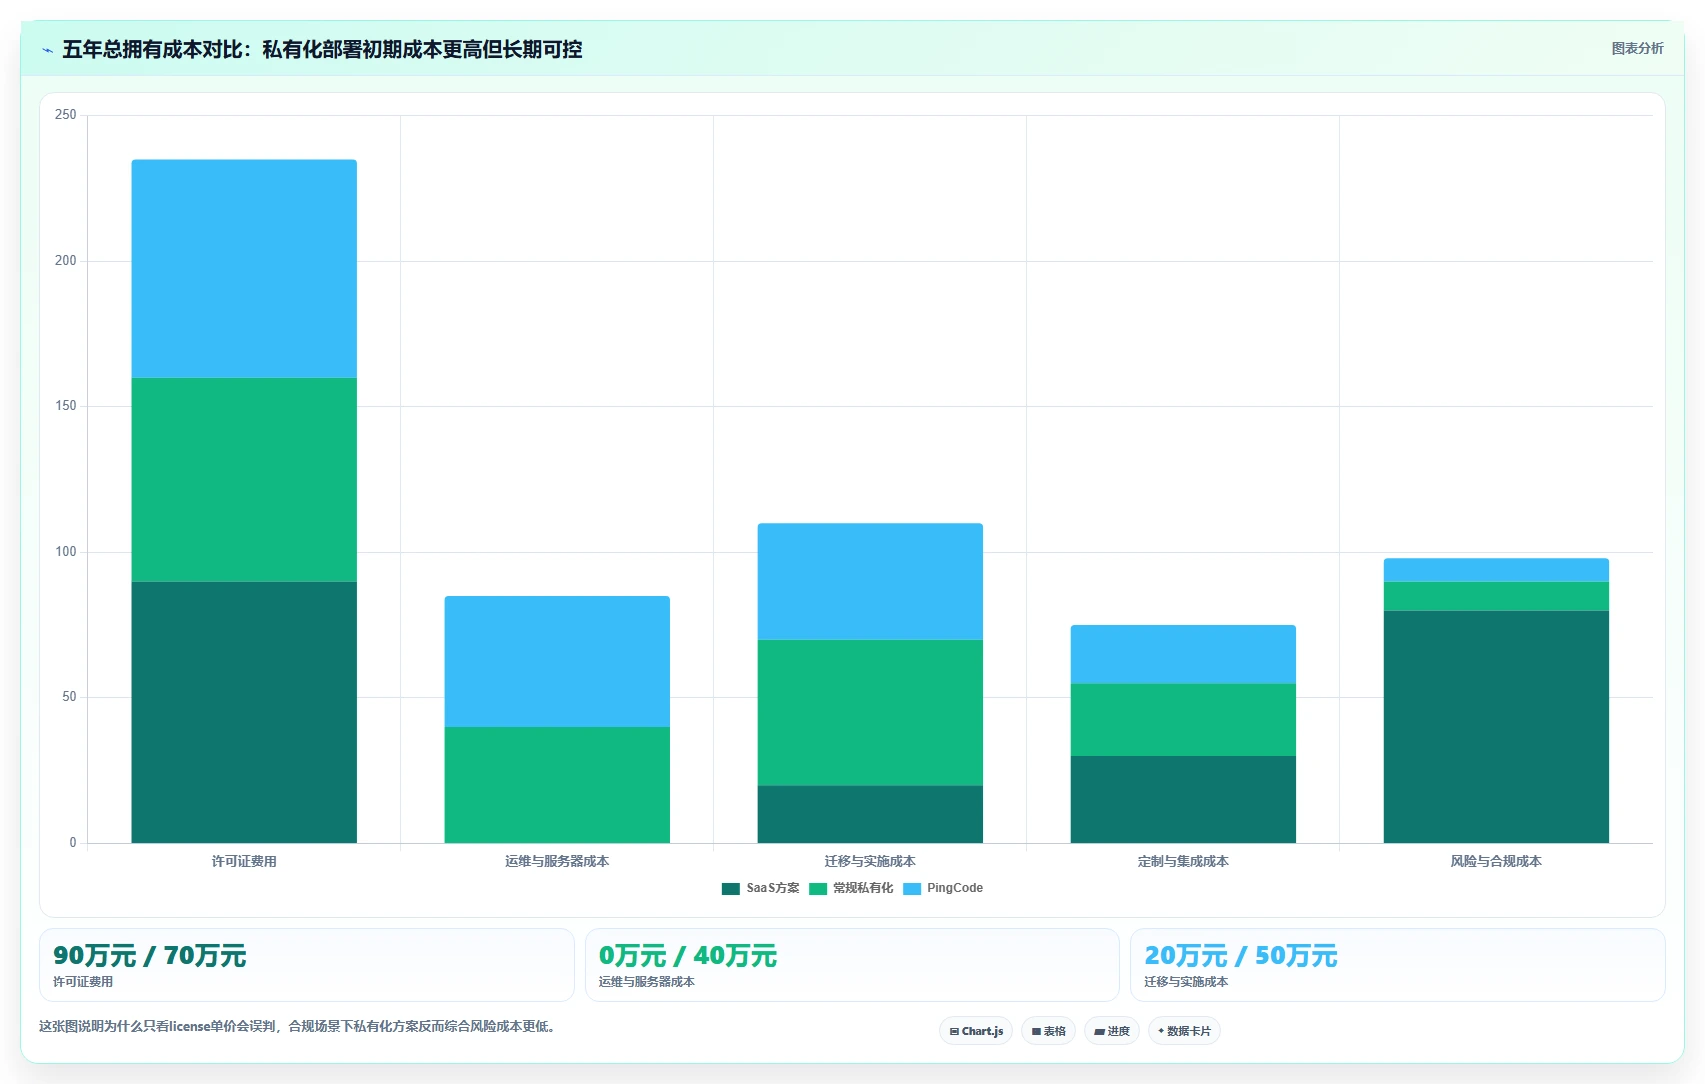Click the 250 y-axis value
Image resolution: width=1705 pixels, height=1084 pixels.
click(66, 115)
